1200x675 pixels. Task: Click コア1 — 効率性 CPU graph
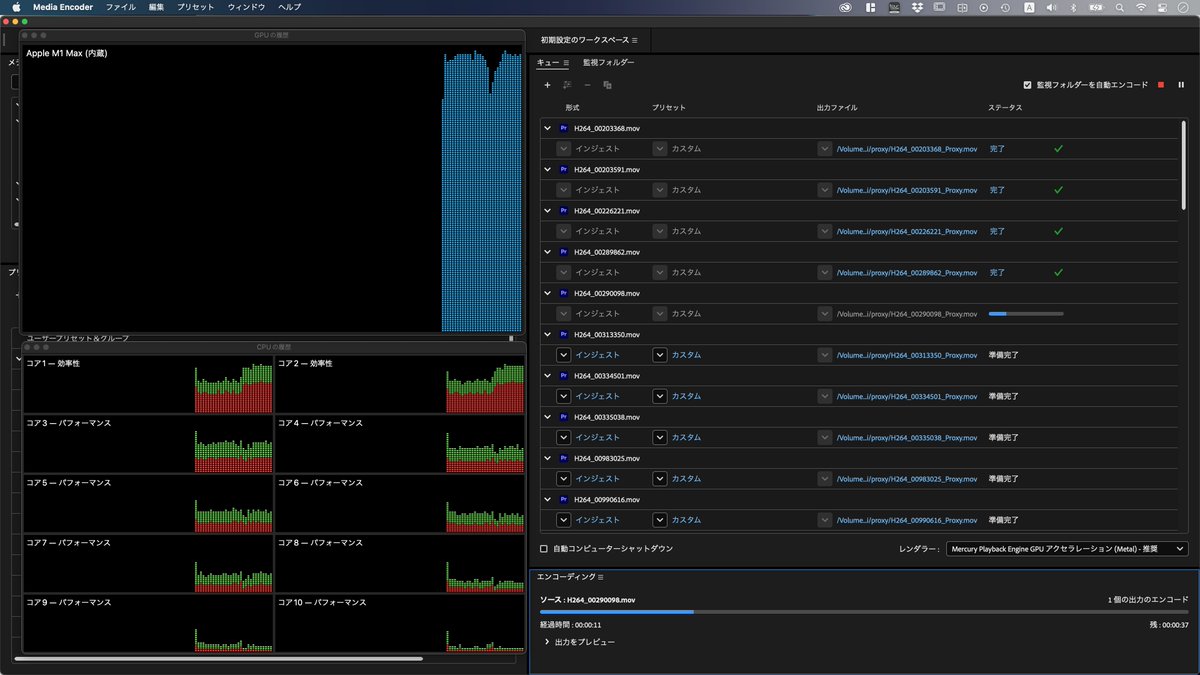coord(148,385)
